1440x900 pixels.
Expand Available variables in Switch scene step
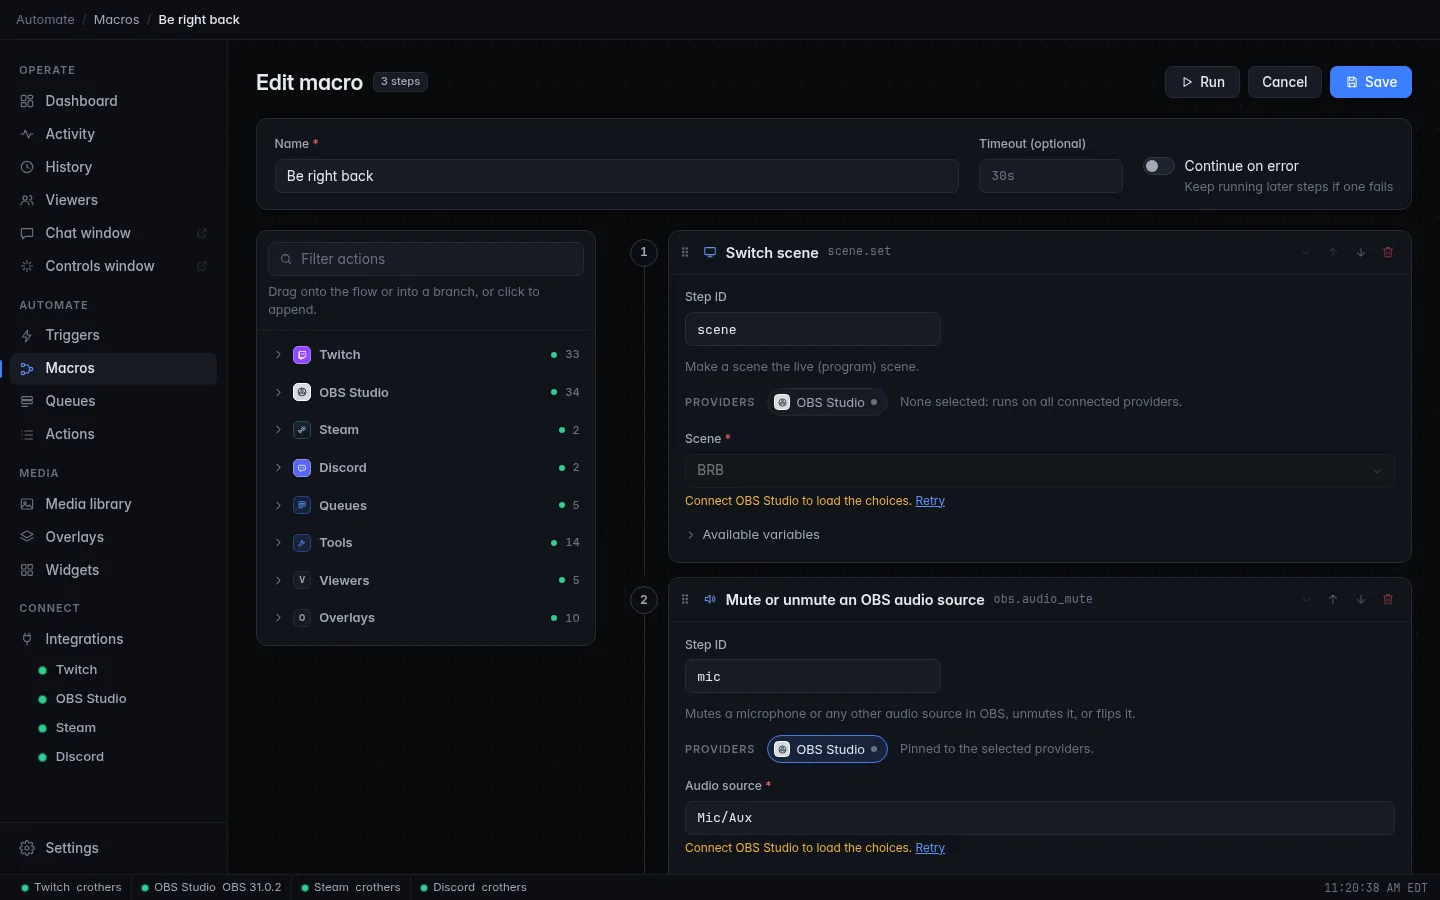point(753,535)
